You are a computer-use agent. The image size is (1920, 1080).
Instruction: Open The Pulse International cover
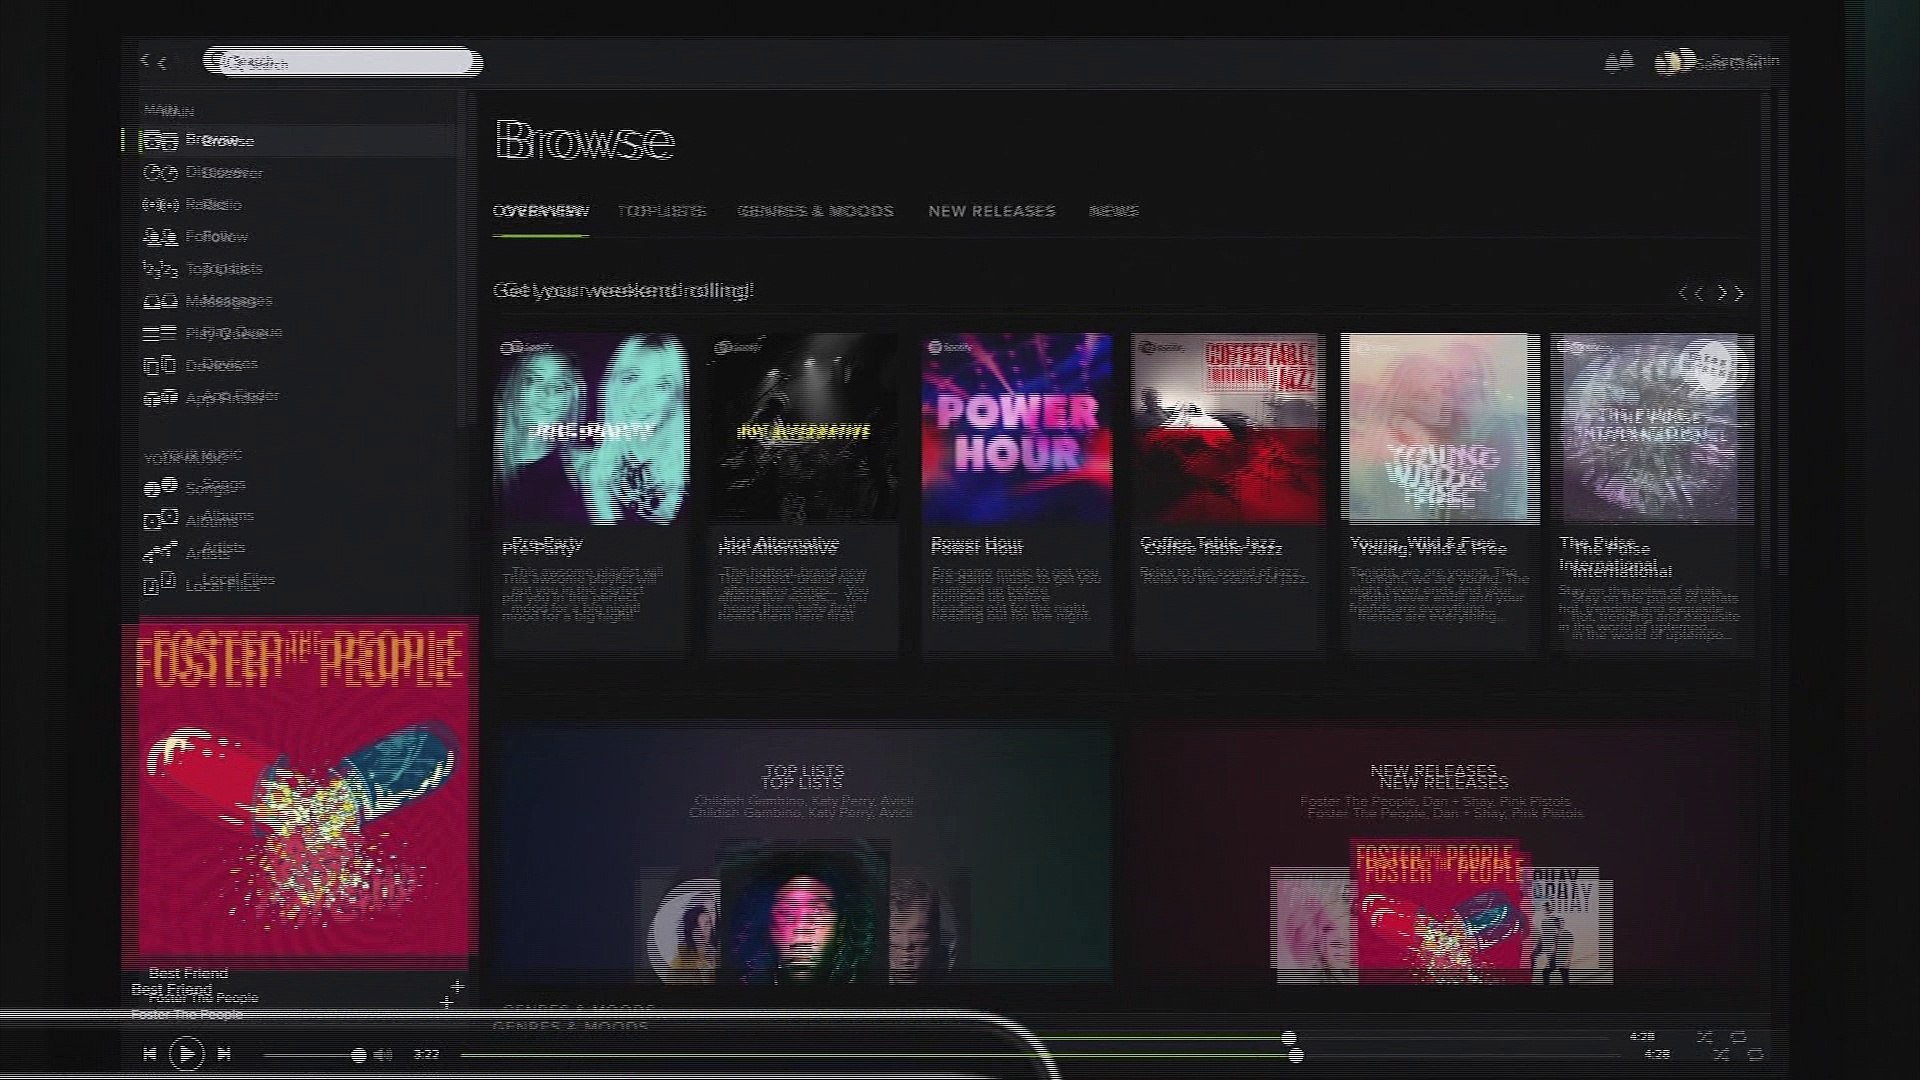click(1653, 429)
